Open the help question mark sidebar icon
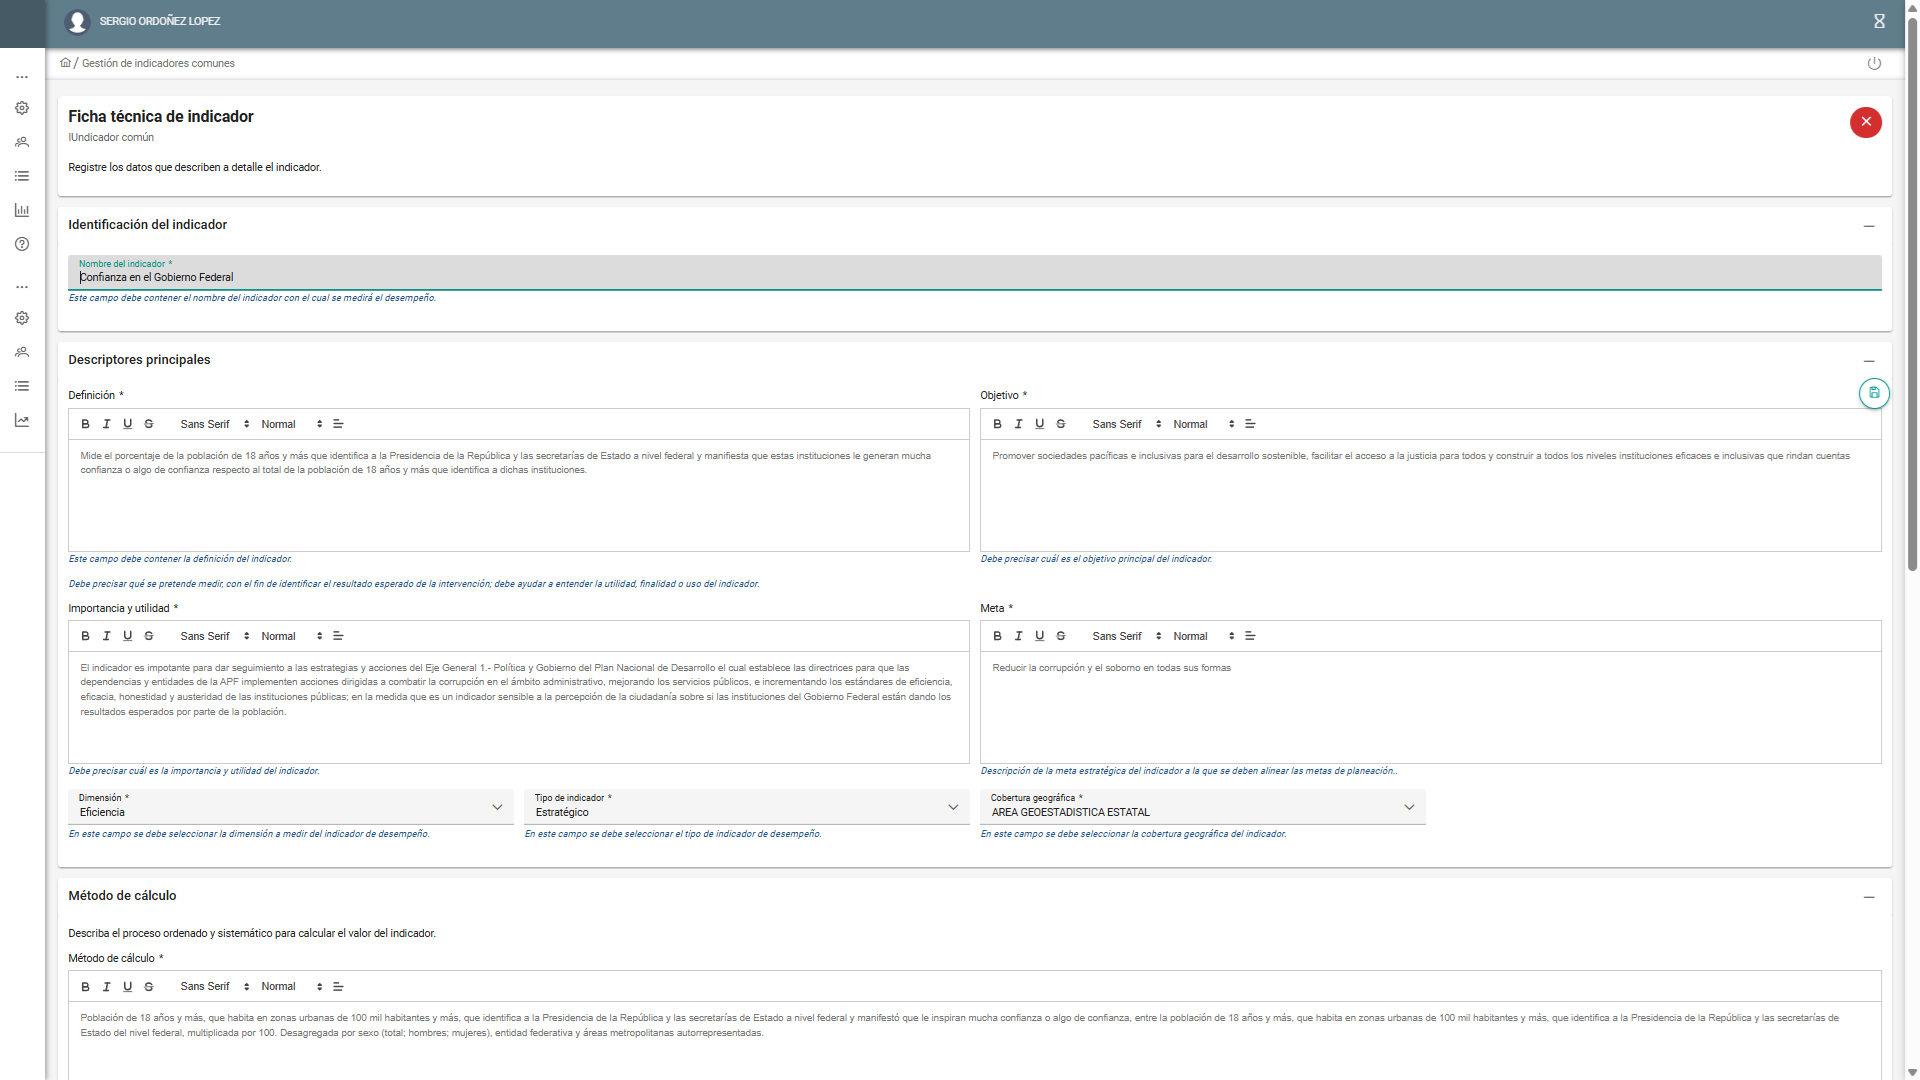The image size is (1920, 1080). click(x=22, y=244)
